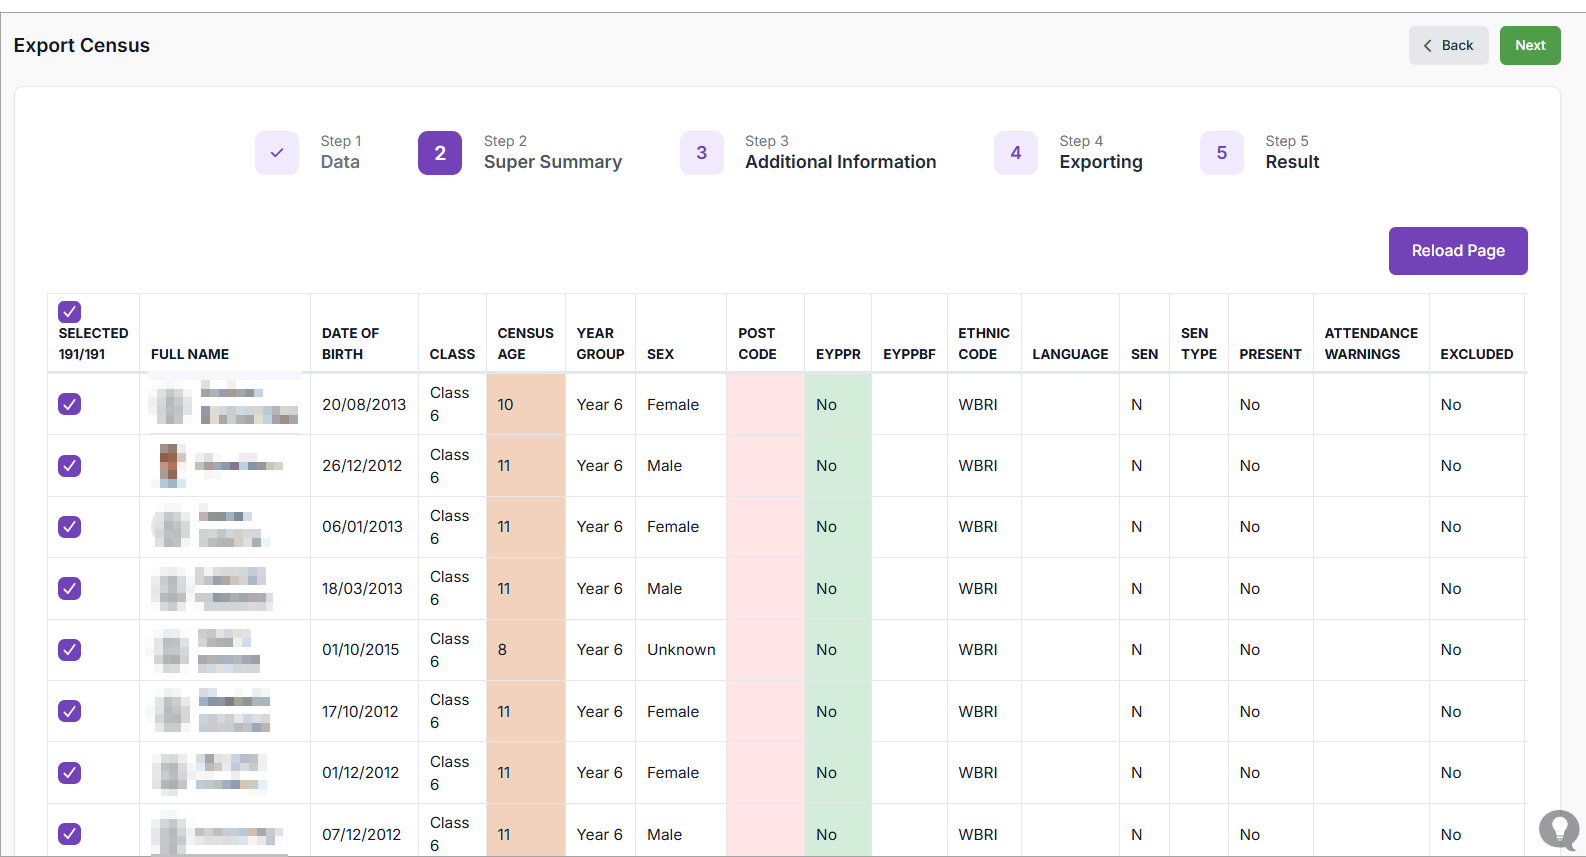Uncheck the pupil born 20/08/2013

point(69,404)
